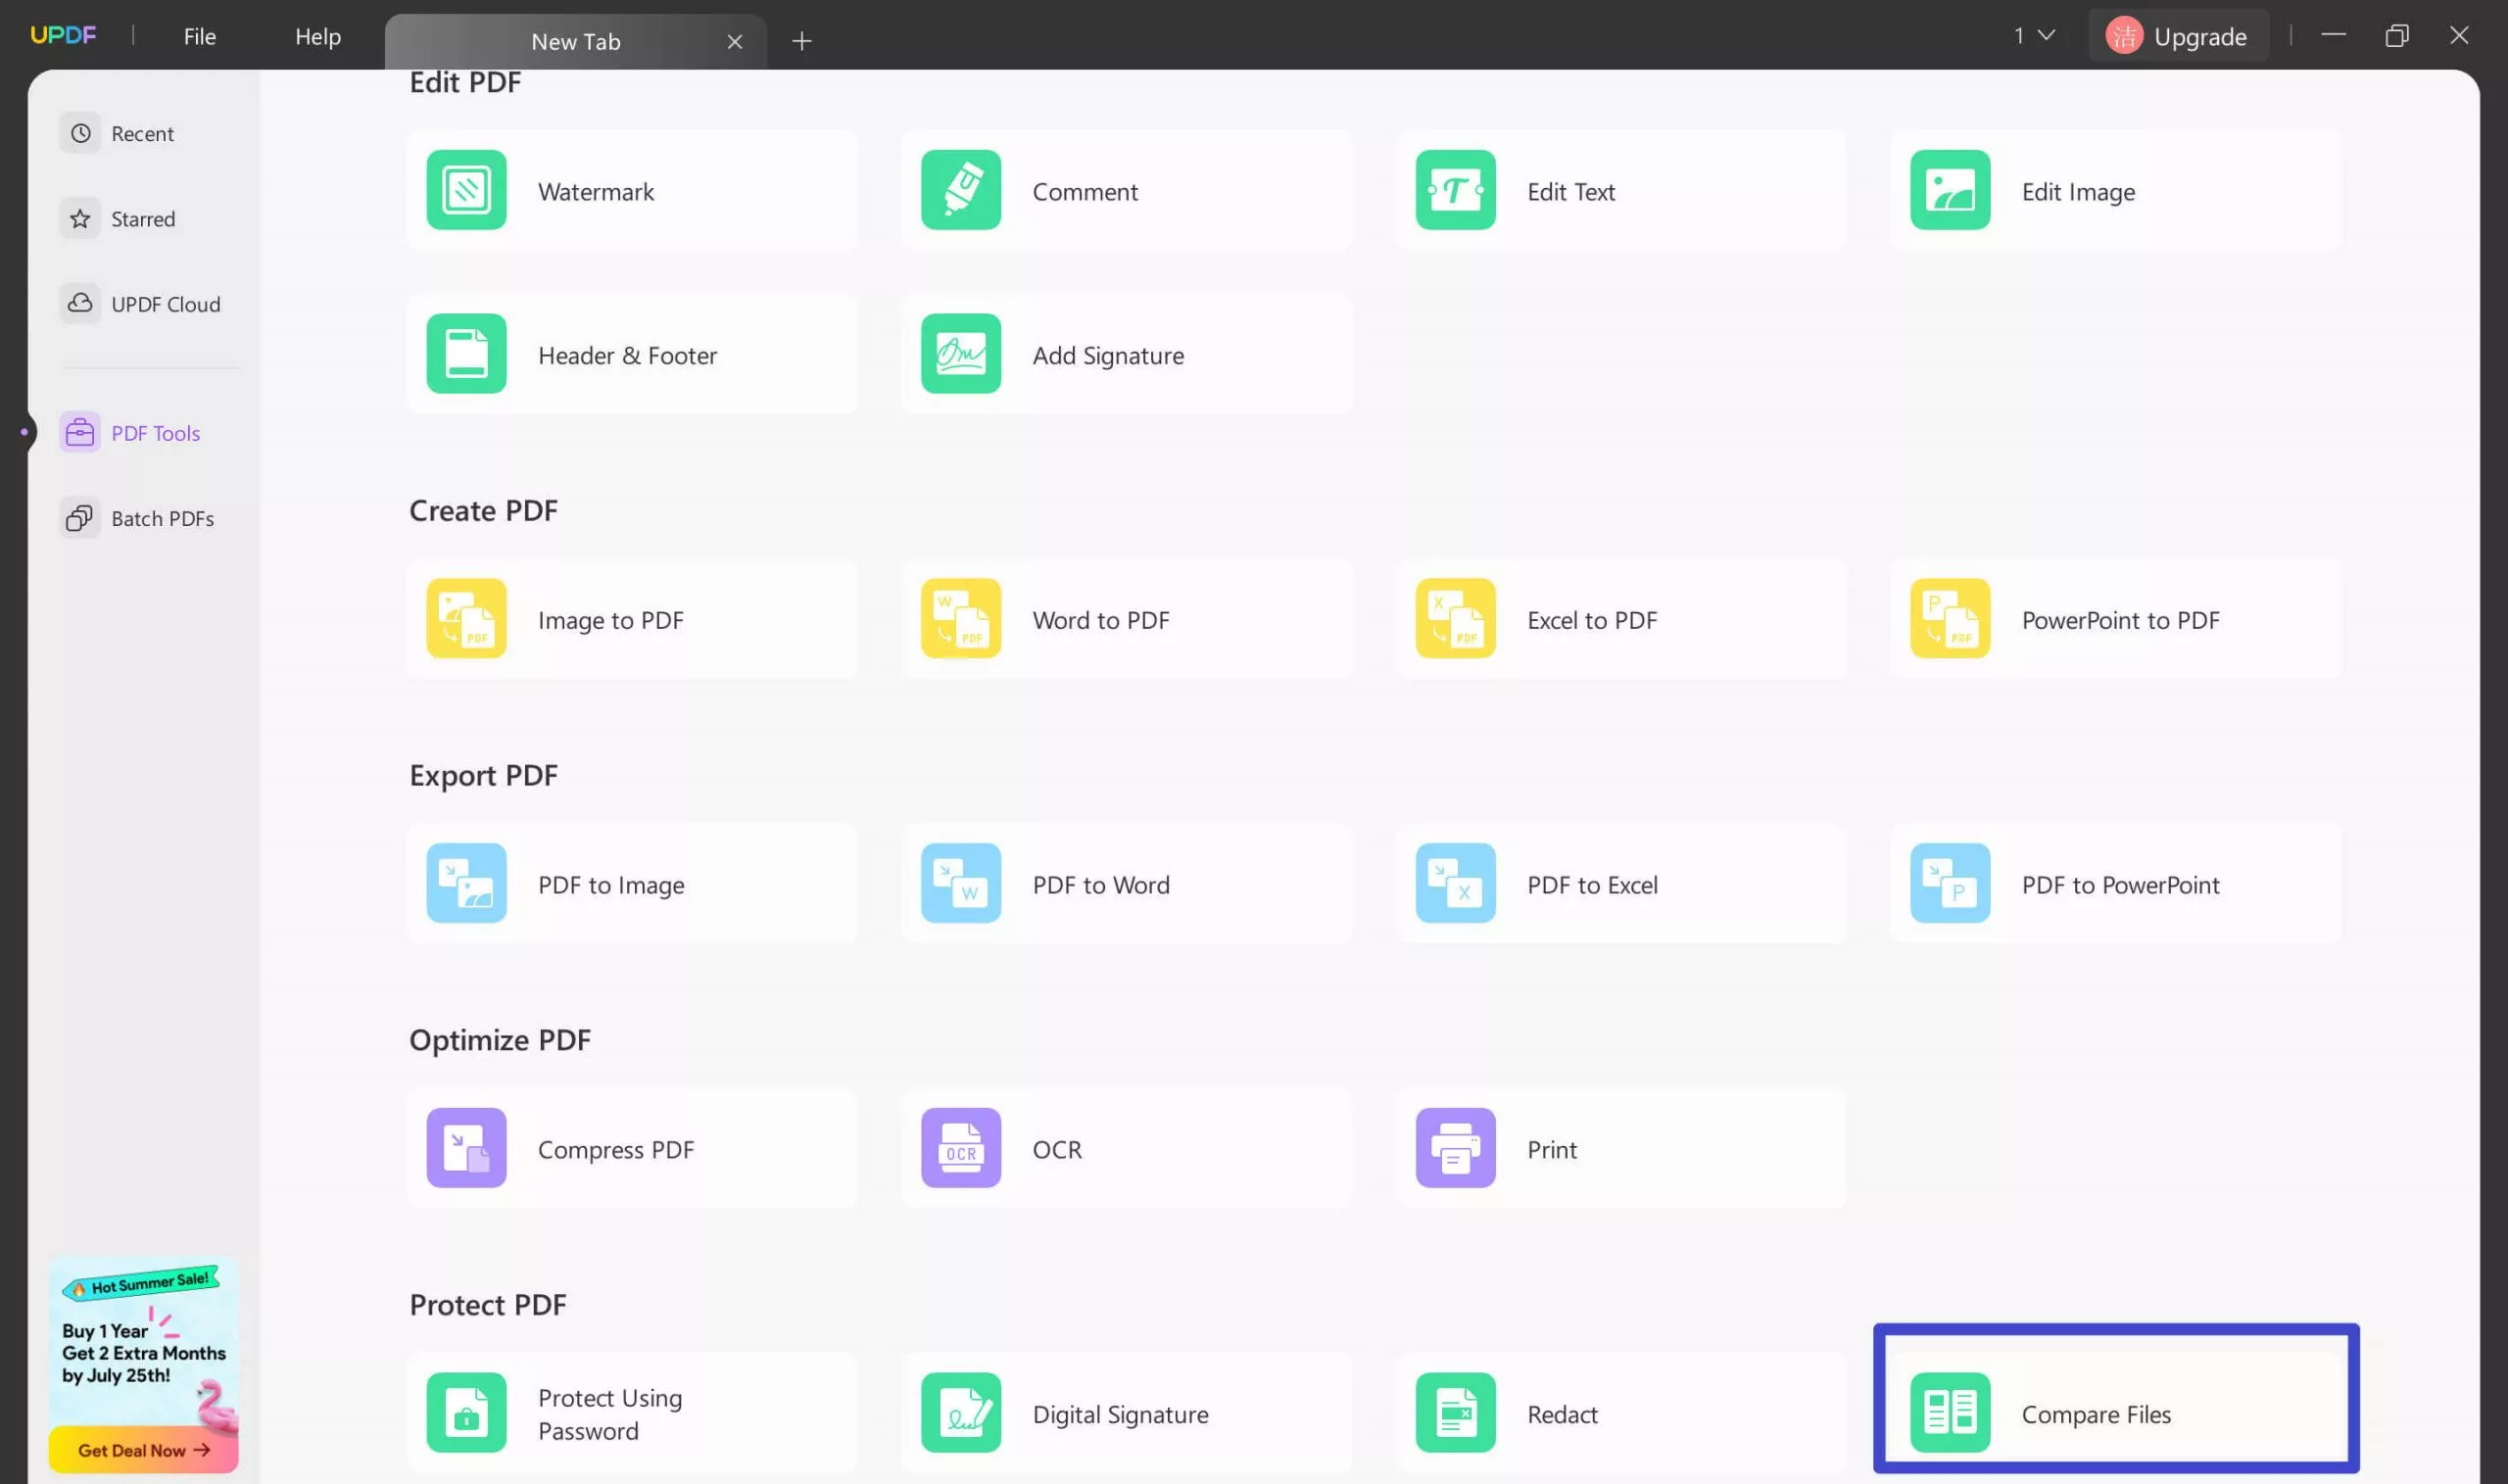Add a new tab with plus
This screenshot has height=1484, width=2508.
pos(801,41)
